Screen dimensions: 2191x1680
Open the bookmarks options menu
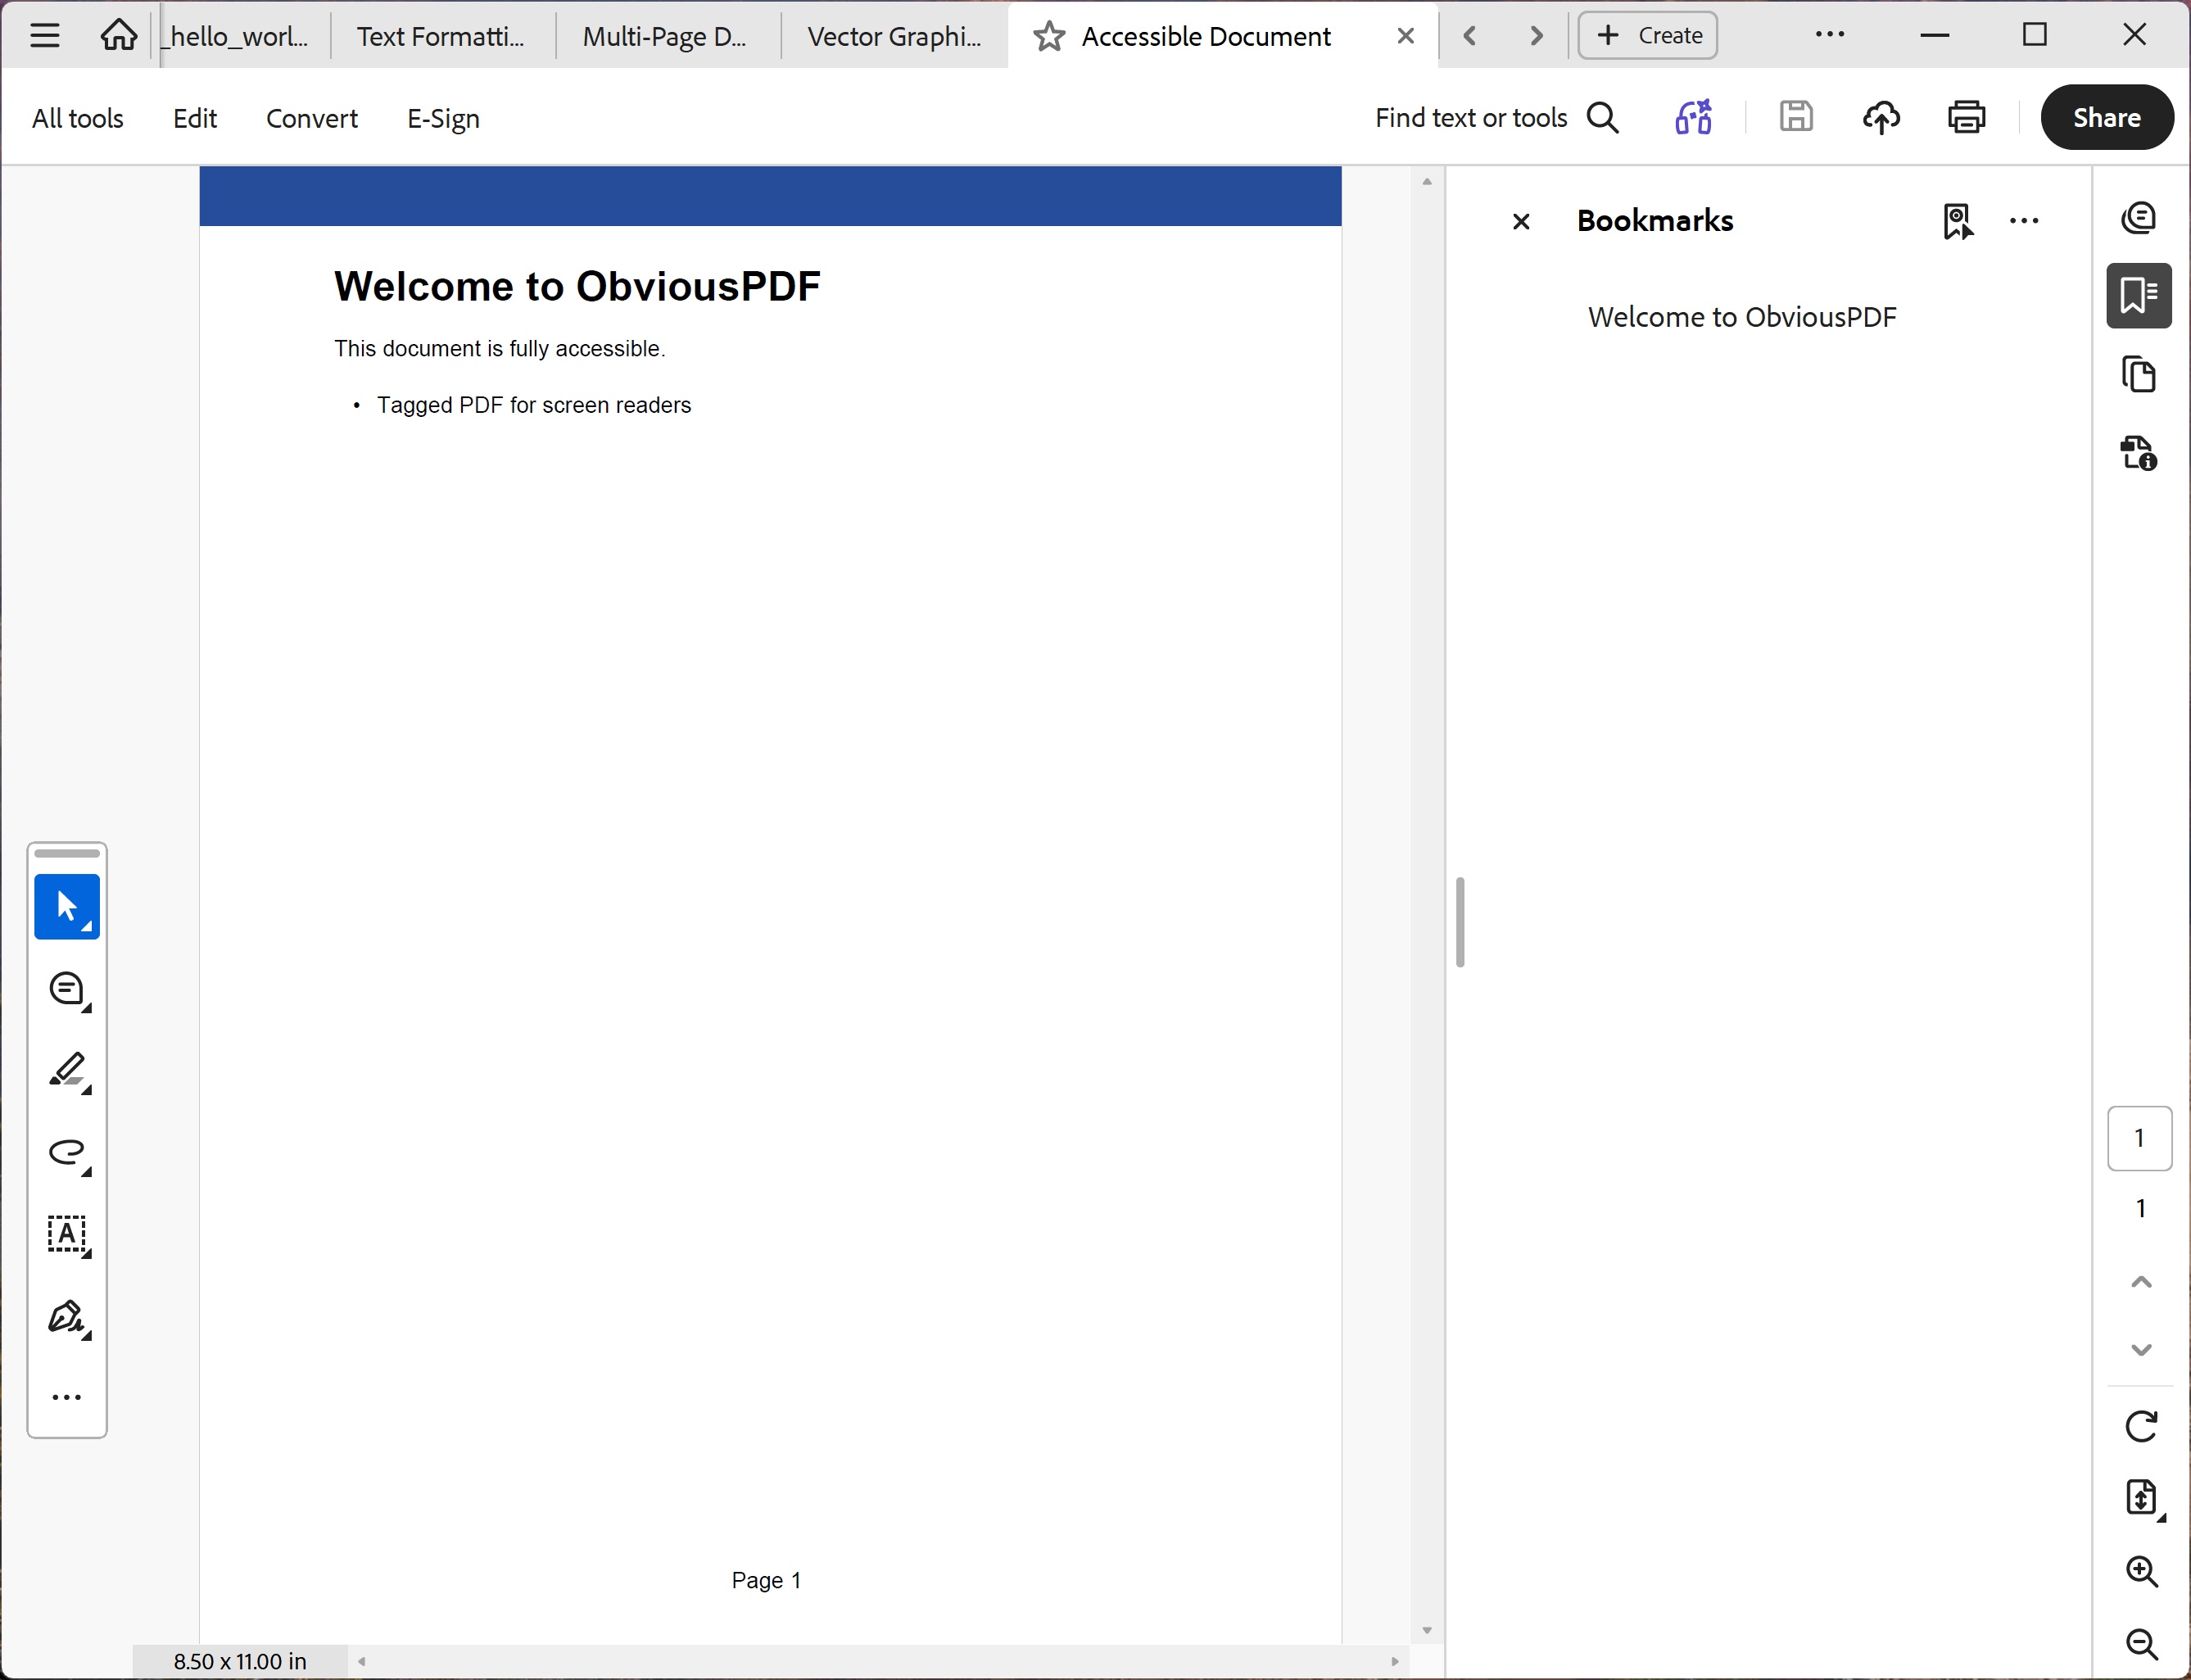(2024, 221)
